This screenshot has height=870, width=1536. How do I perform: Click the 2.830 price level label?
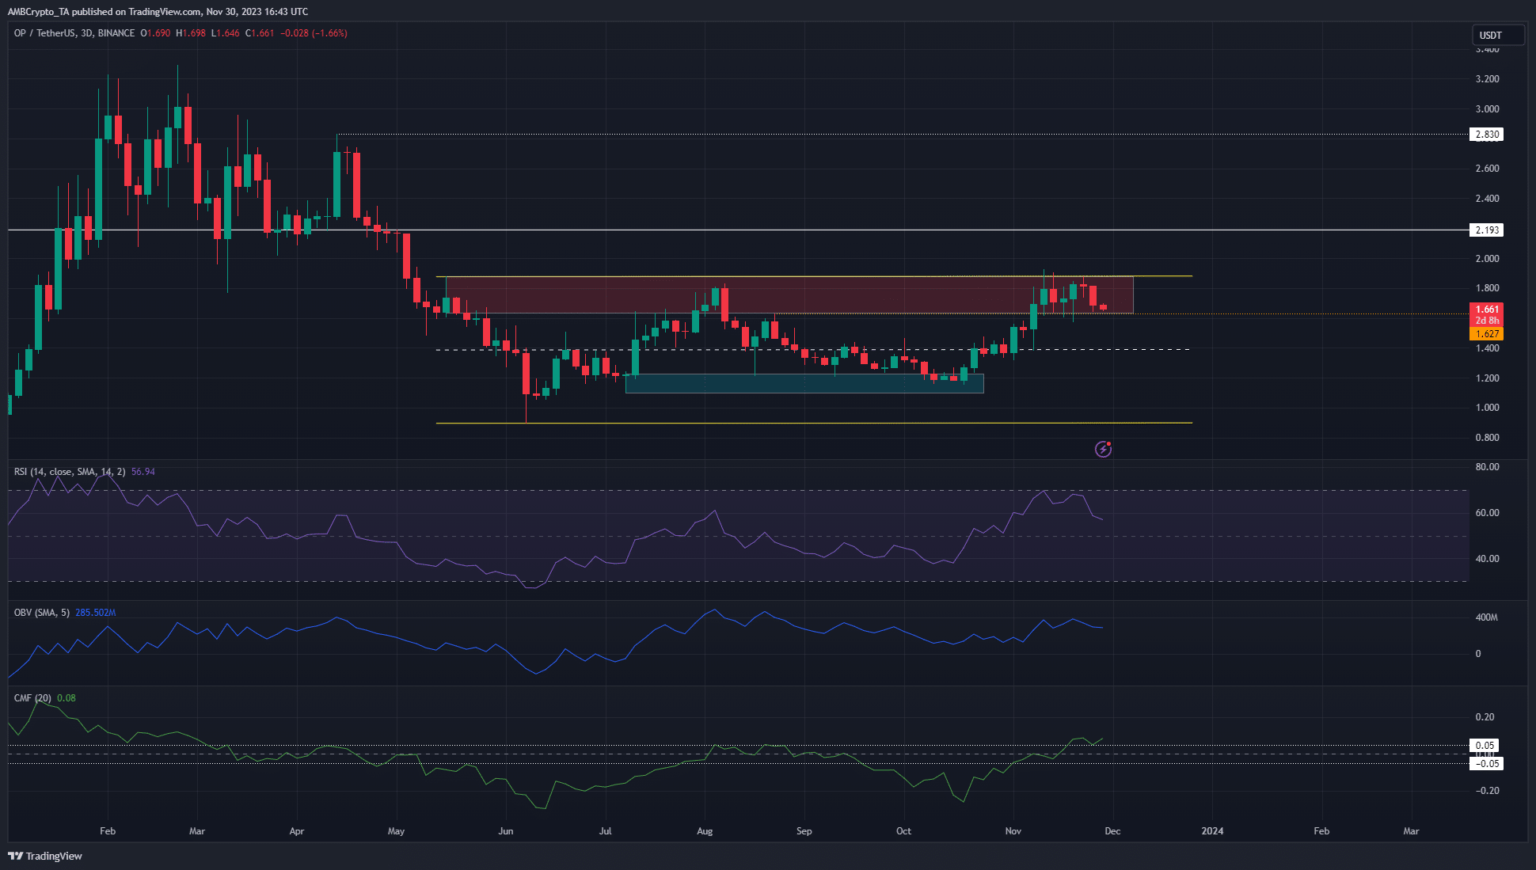1487,134
